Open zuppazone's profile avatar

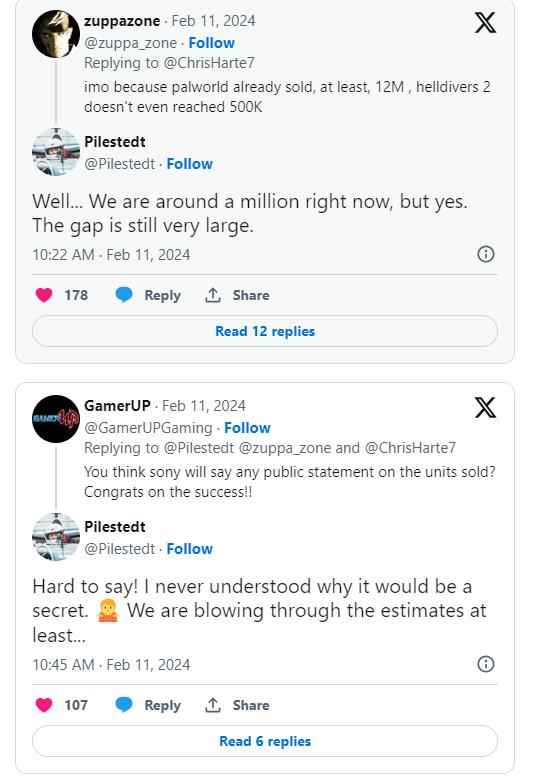pos(56,34)
